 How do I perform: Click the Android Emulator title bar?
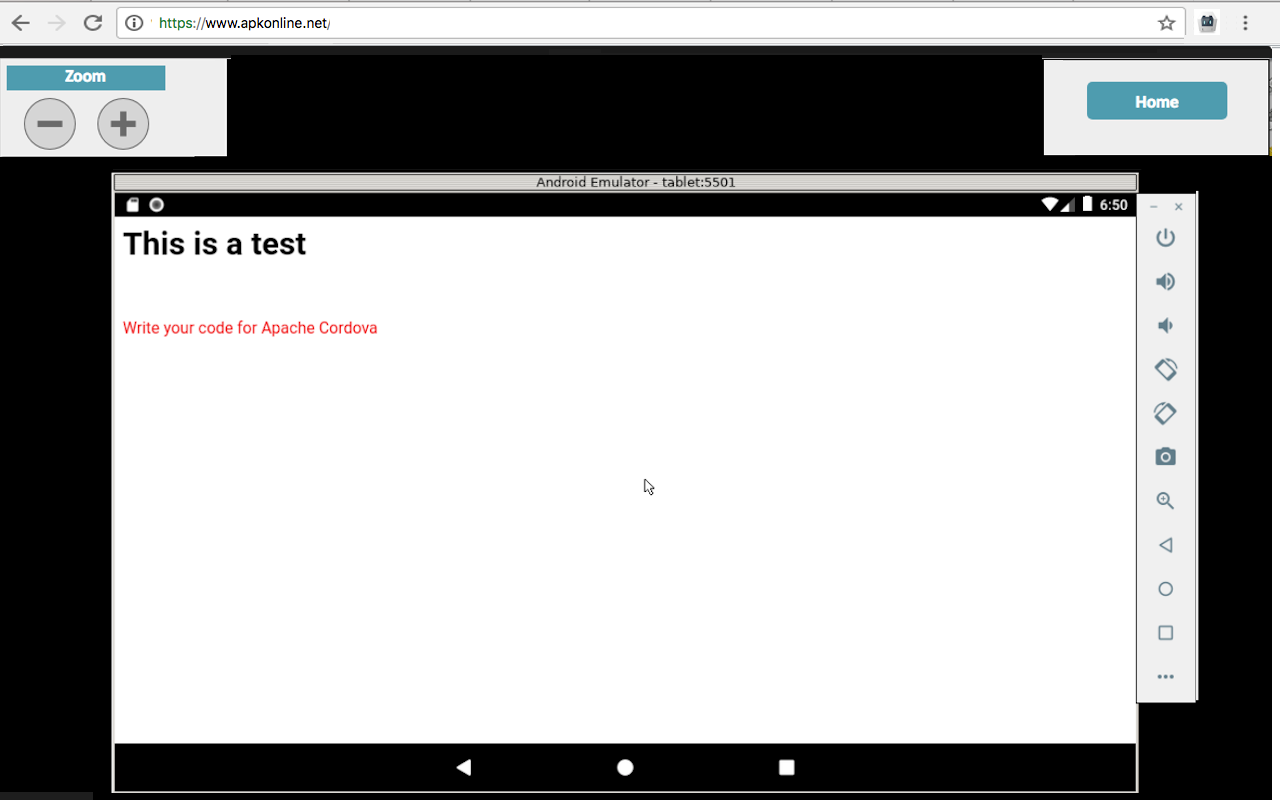pos(625,182)
